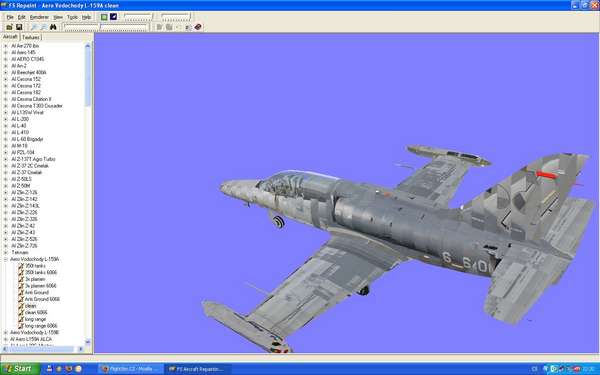Click the greyed paste texture toolbar icon
Viewport: 600px width, 375px height.
[169, 27]
